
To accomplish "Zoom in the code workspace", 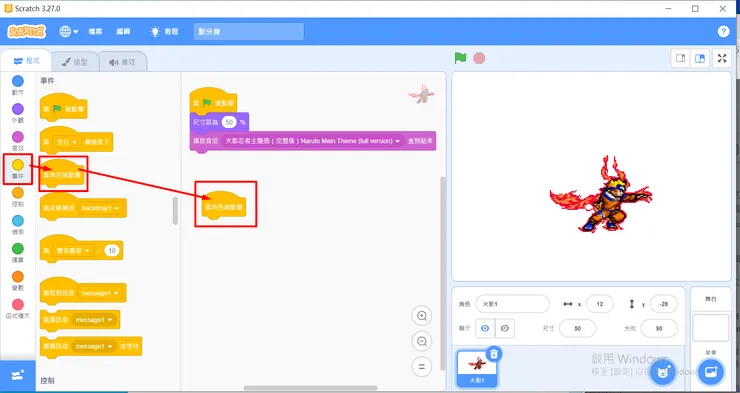I will [x=422, y=316].
